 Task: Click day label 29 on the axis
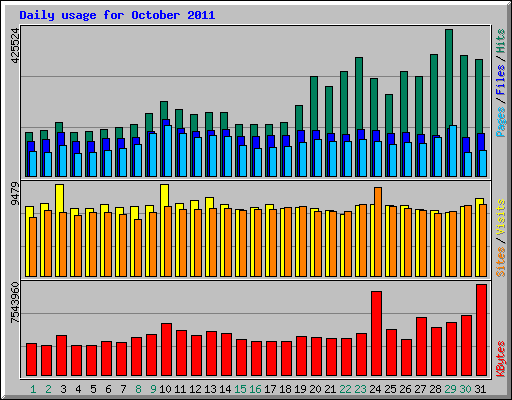(x=450, y=389)
